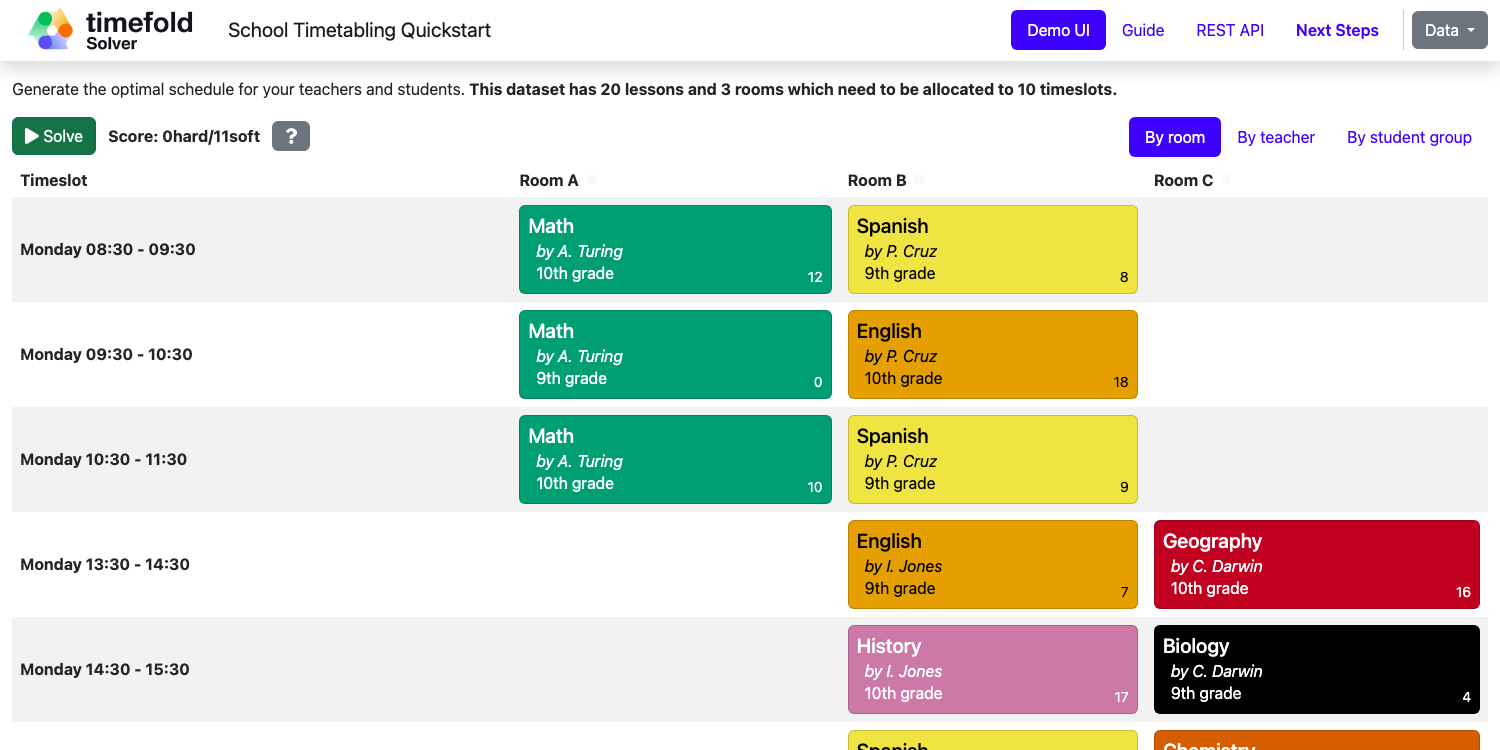Switch to the By teacher view
Image resolution: width=1500 pixels, height=750 pixels.
(1275, 137)
